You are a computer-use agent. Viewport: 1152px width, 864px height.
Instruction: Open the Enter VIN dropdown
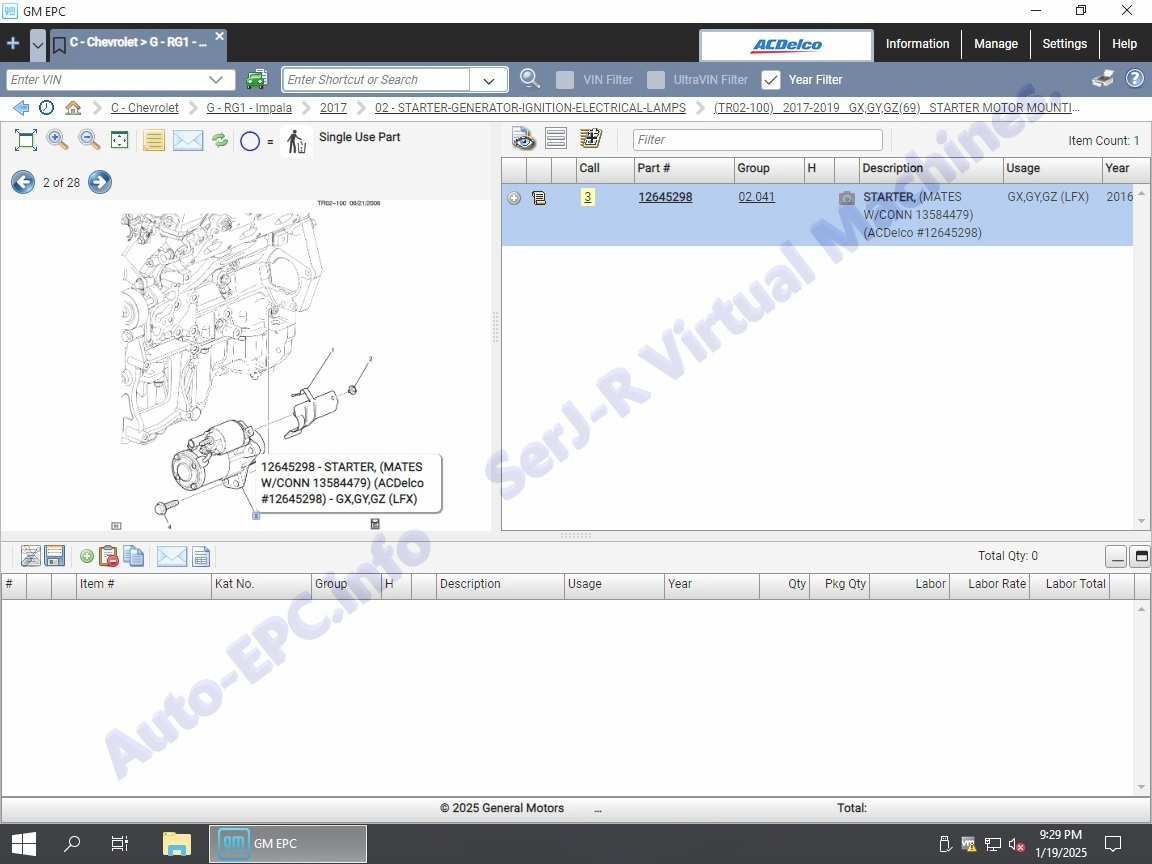click(216, 80)
